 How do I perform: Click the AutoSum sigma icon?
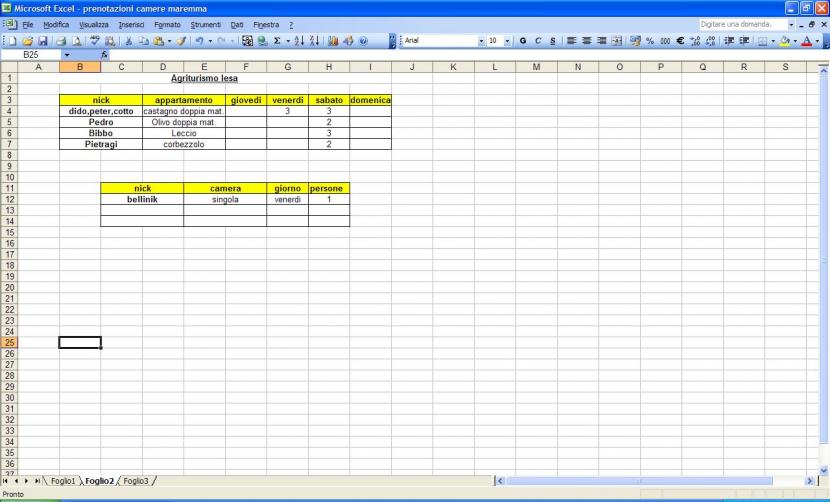(277, 41)
